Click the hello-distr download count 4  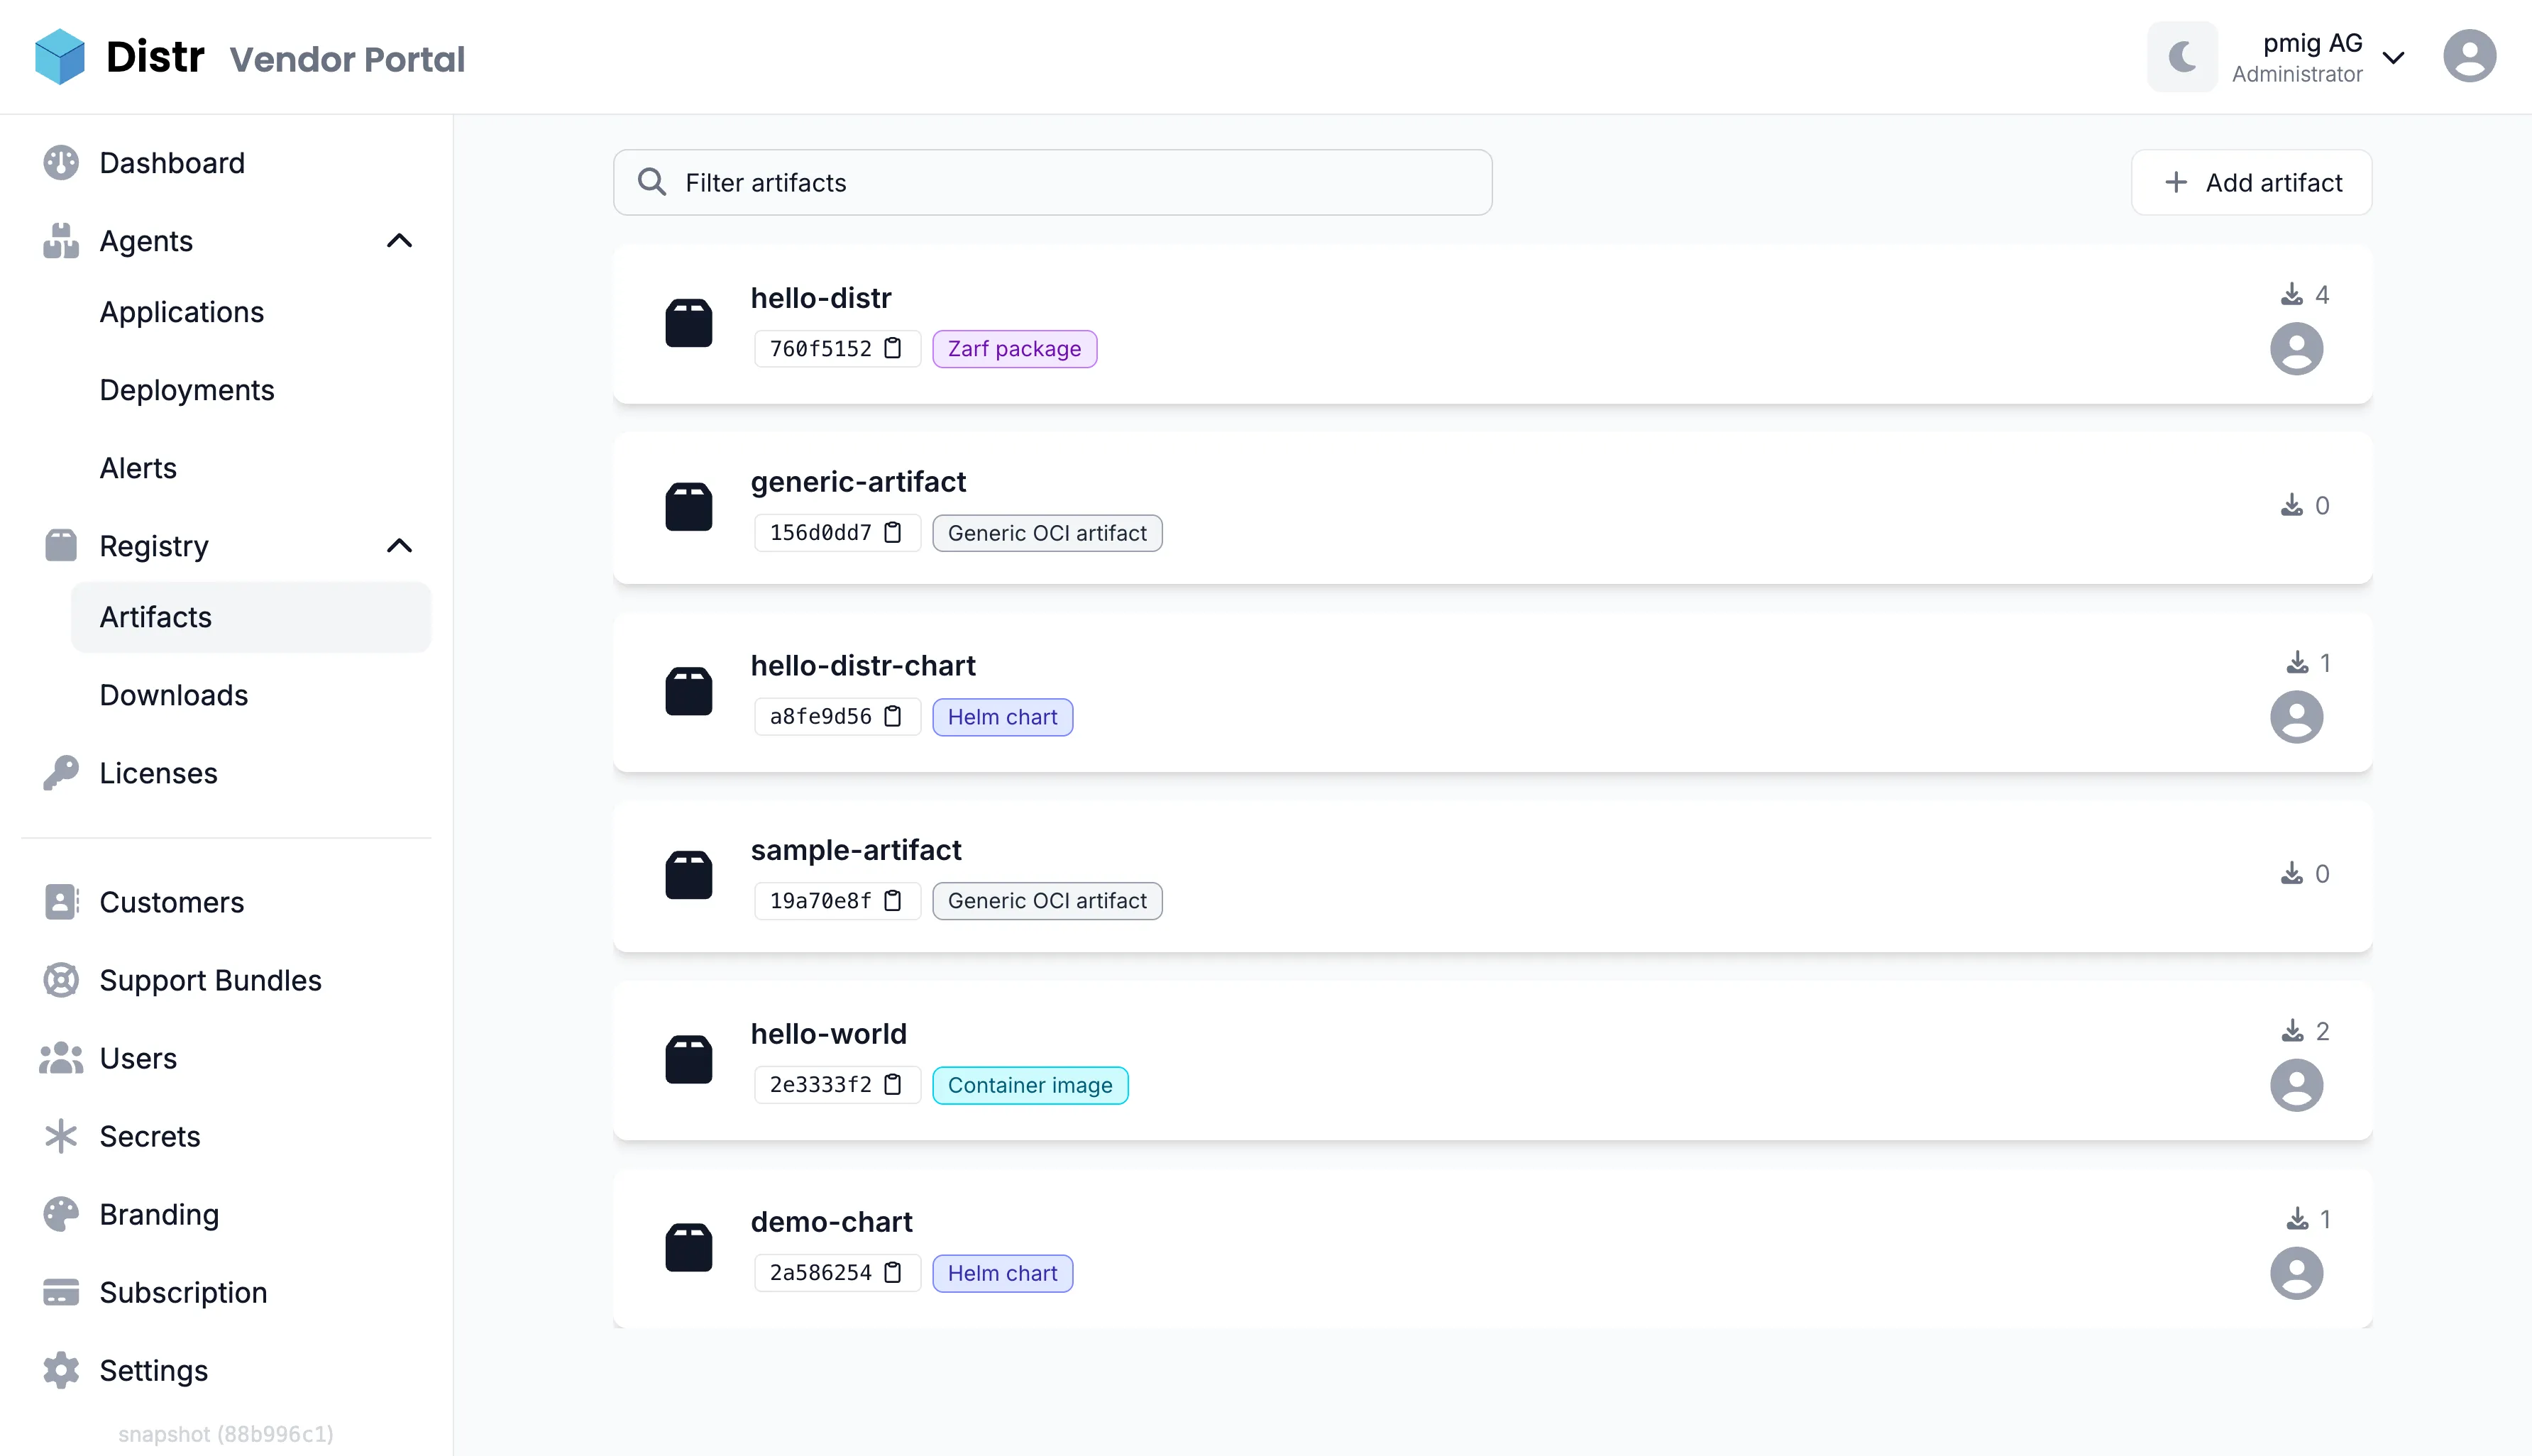[x=2305, y=294]
